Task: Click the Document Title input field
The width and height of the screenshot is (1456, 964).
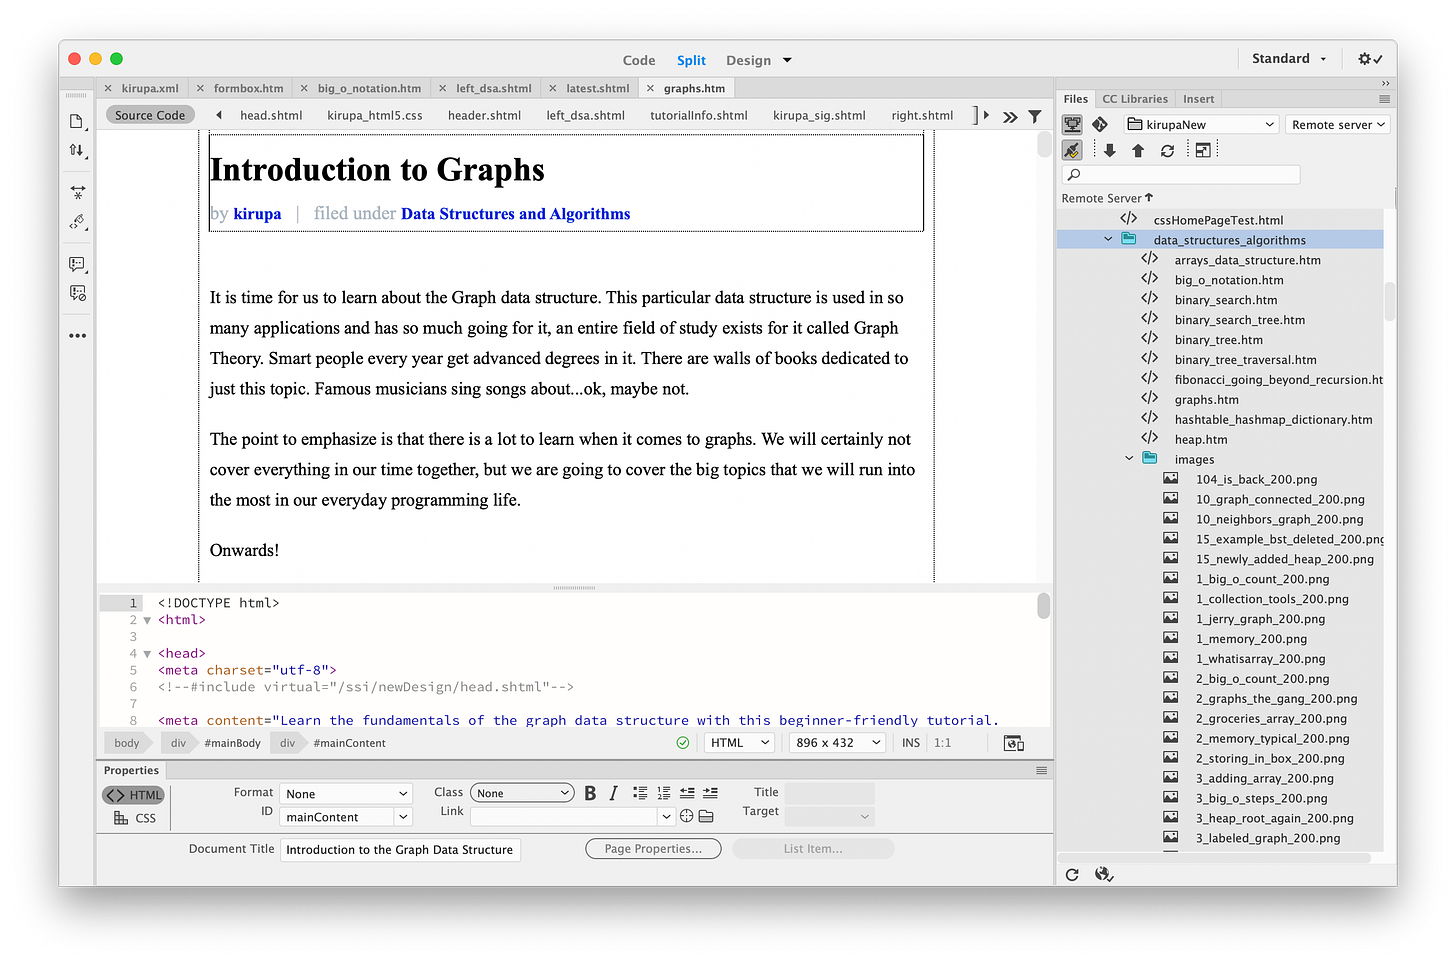Action: click(400, 850)
